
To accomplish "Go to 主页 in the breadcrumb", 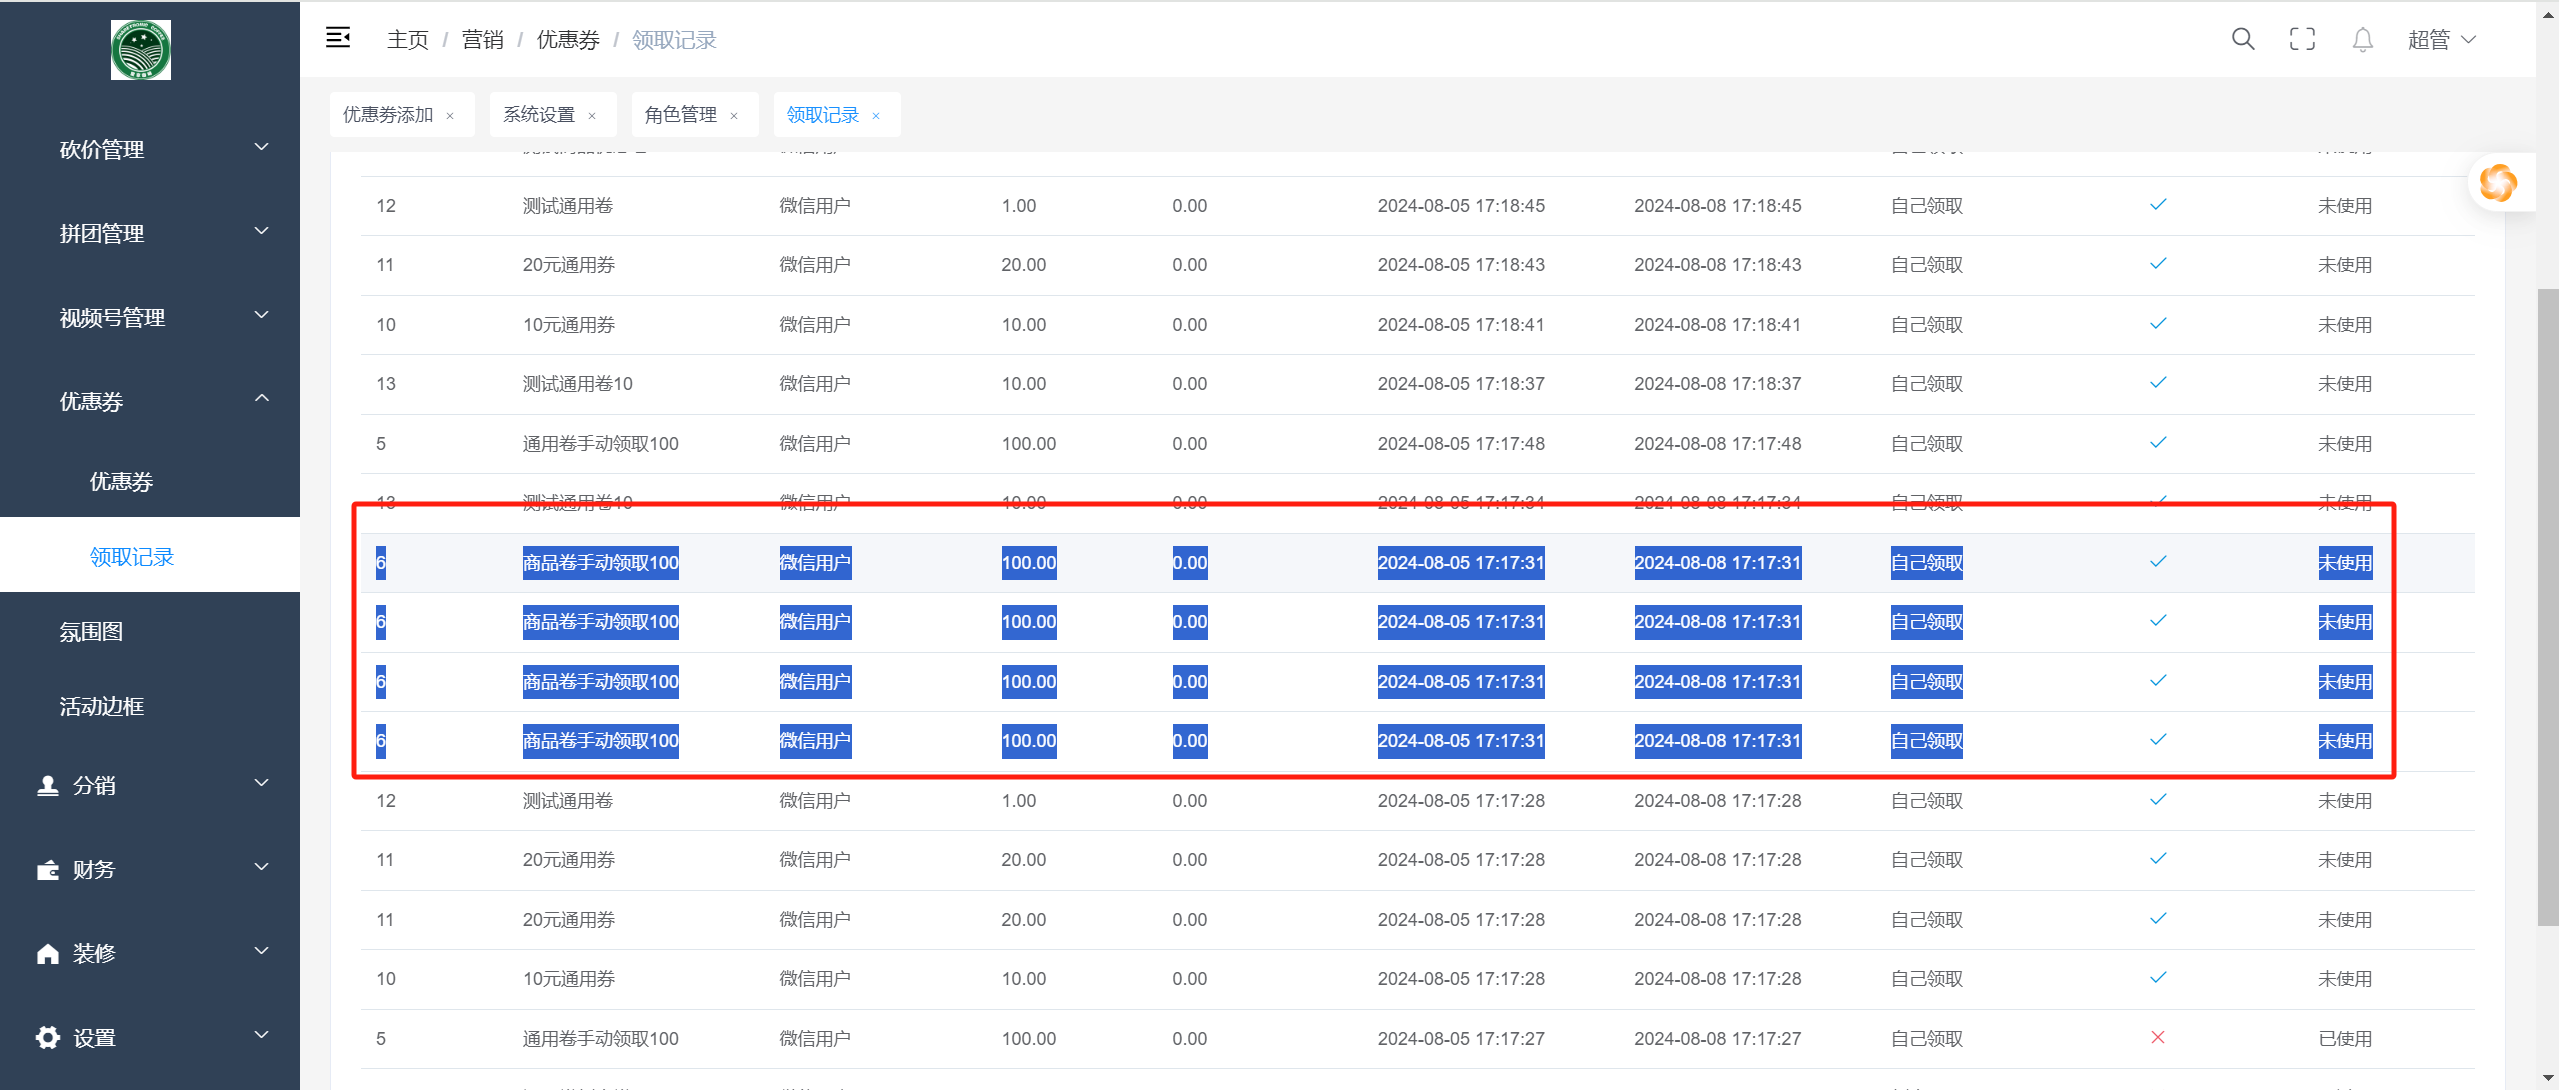I will (x=408, y=40).
